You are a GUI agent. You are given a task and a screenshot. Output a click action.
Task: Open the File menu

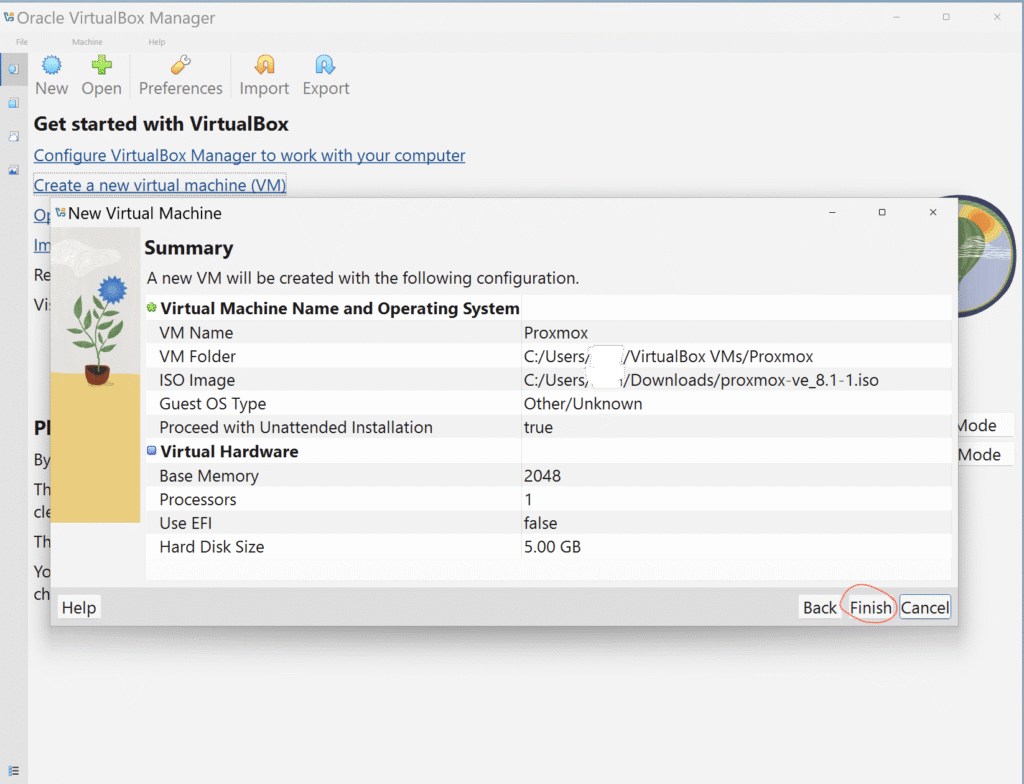click(22, 42)
